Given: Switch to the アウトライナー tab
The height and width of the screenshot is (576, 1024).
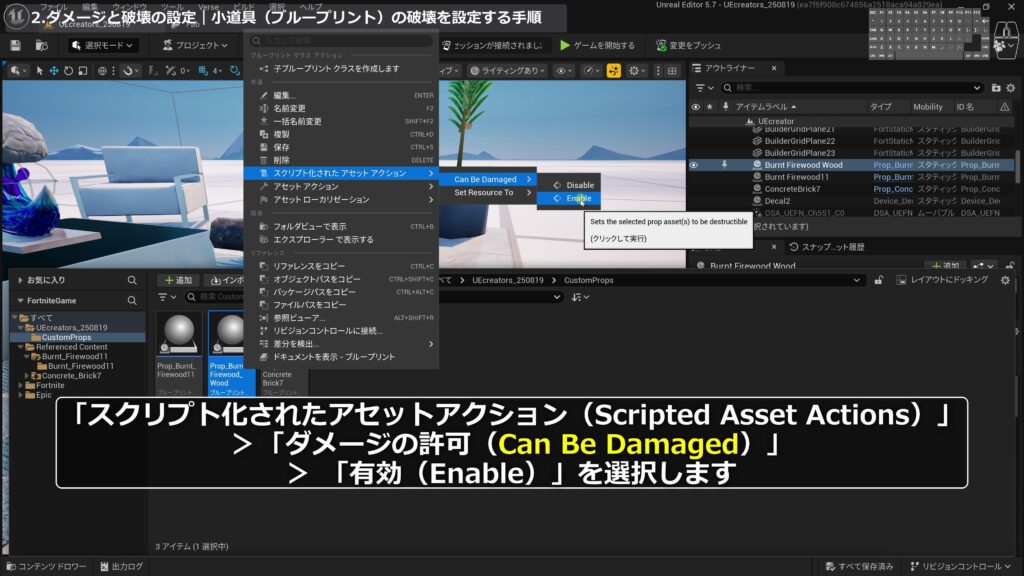Looking at the screenshot, I should point(729,68).
